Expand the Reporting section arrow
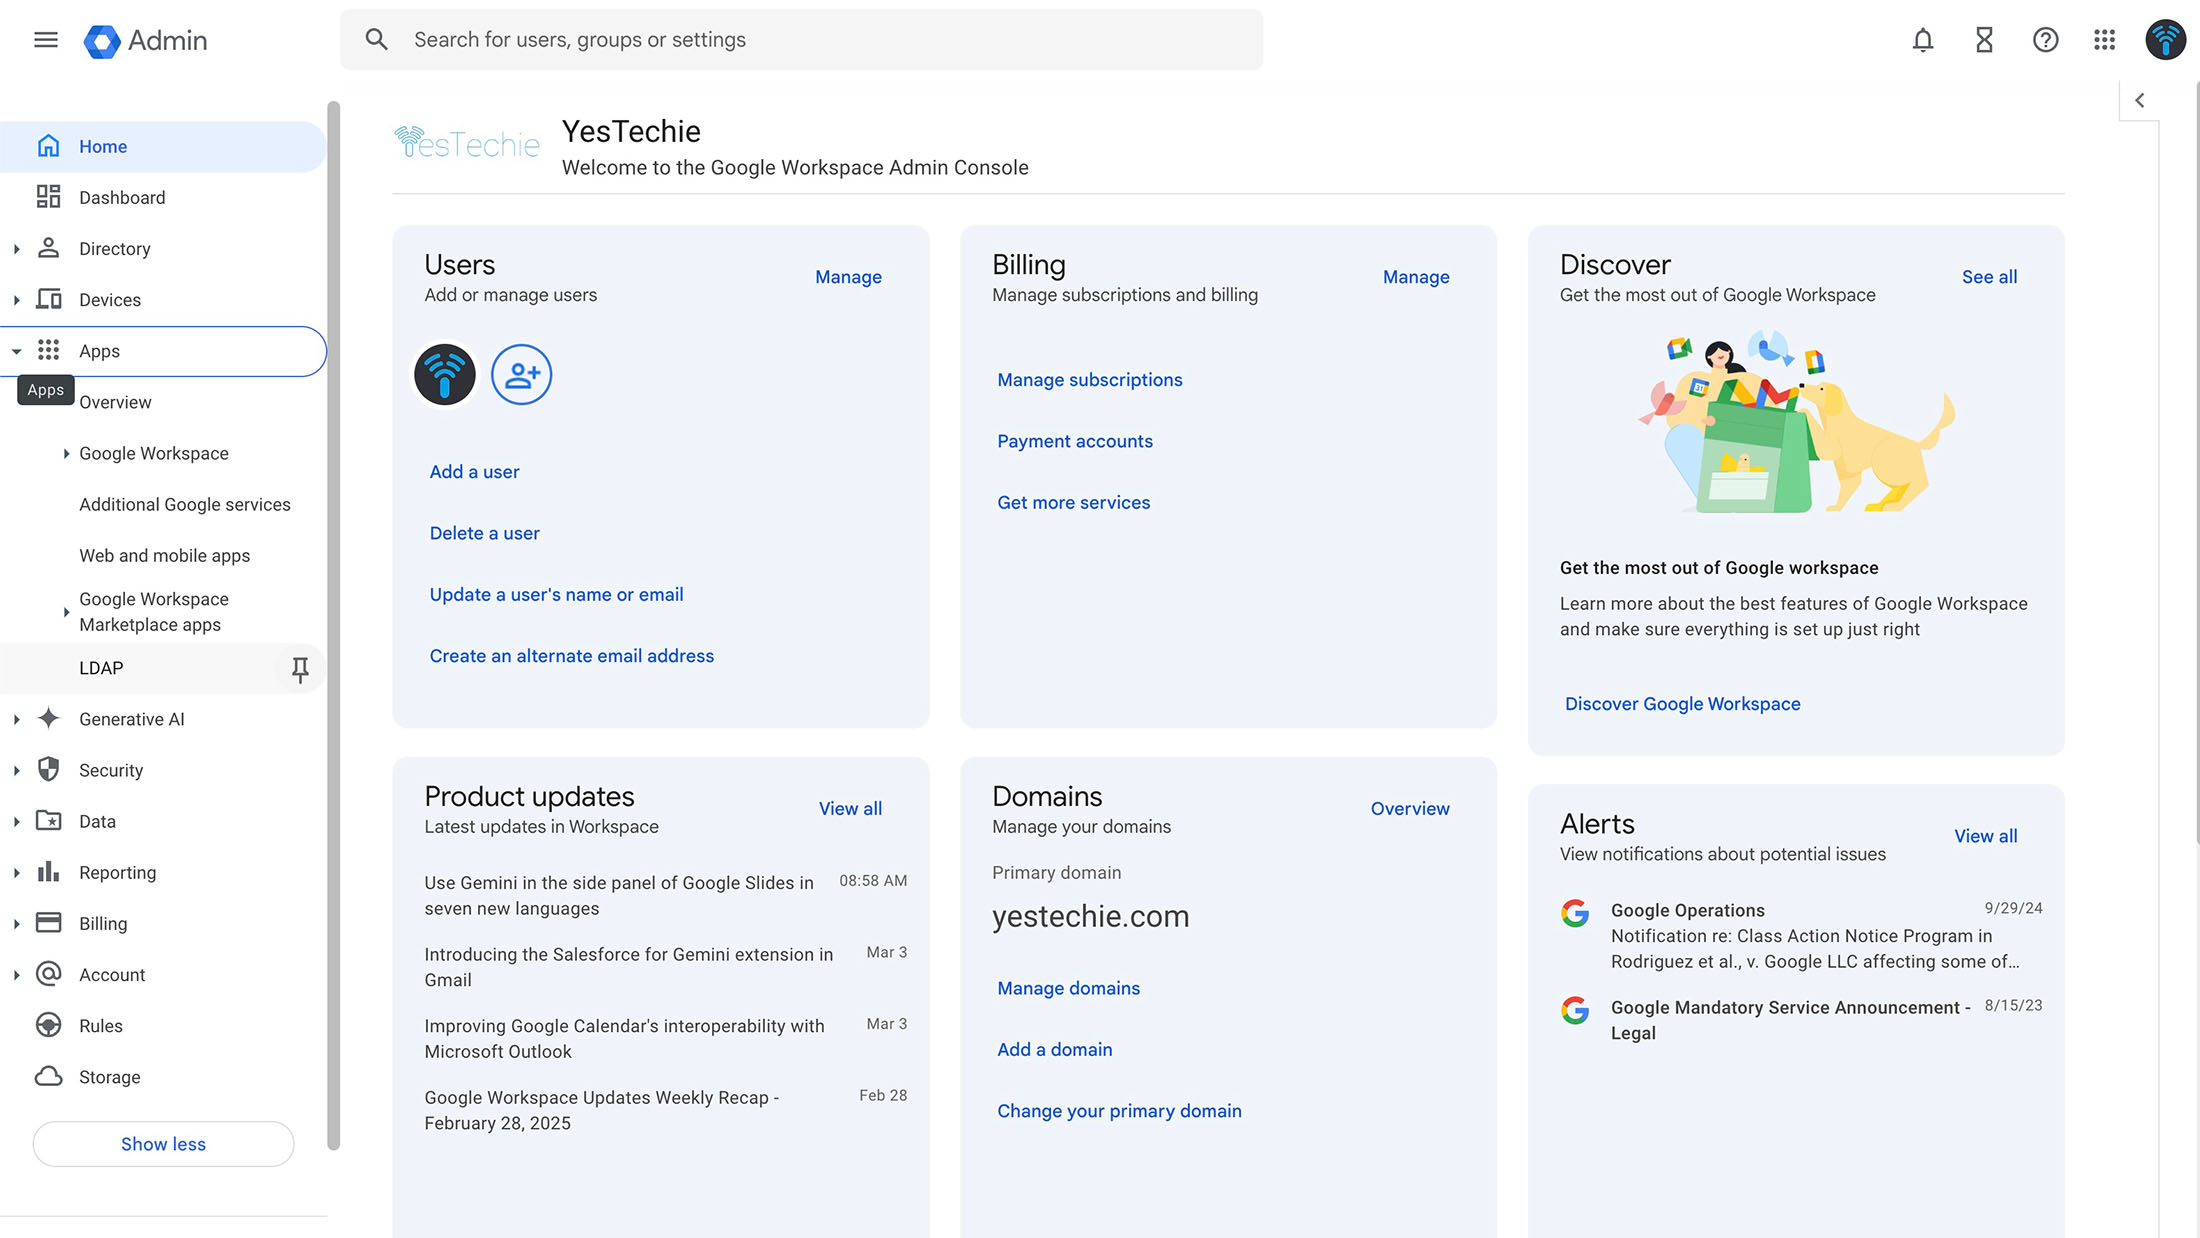This screenshot has height=1238, width=2200. (x=16, y=873)
